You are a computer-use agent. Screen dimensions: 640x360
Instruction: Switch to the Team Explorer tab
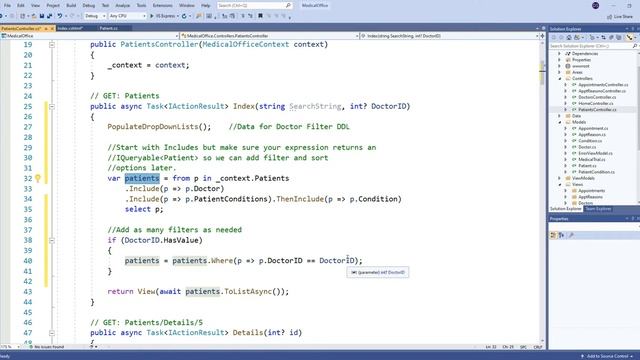click(x=598, y=209)
